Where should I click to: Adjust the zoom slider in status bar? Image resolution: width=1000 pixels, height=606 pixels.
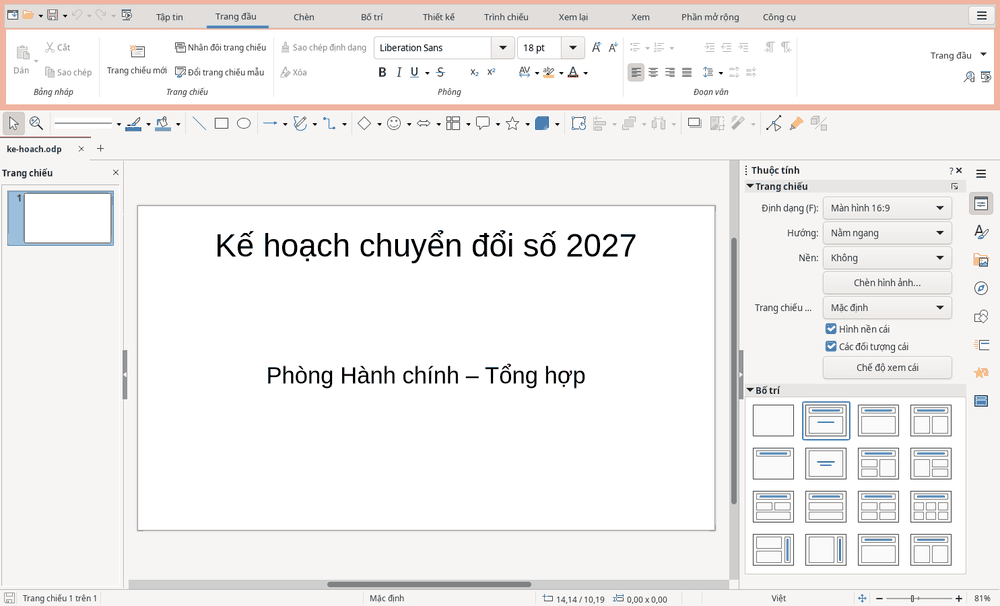(x=919, y=598)
